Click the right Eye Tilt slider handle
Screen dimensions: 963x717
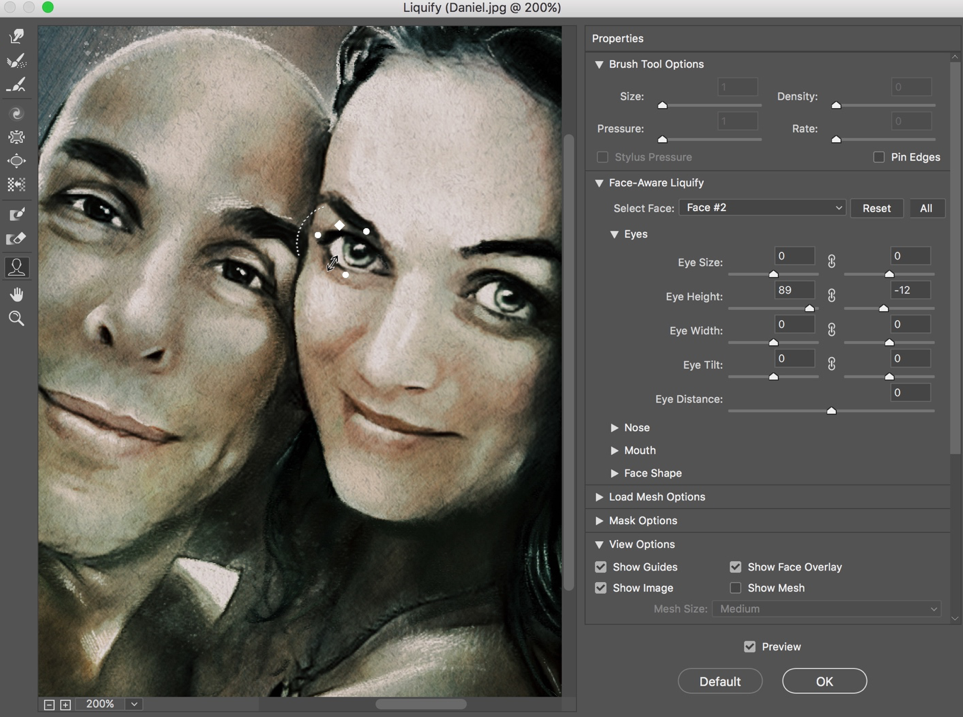coord(889,376)
